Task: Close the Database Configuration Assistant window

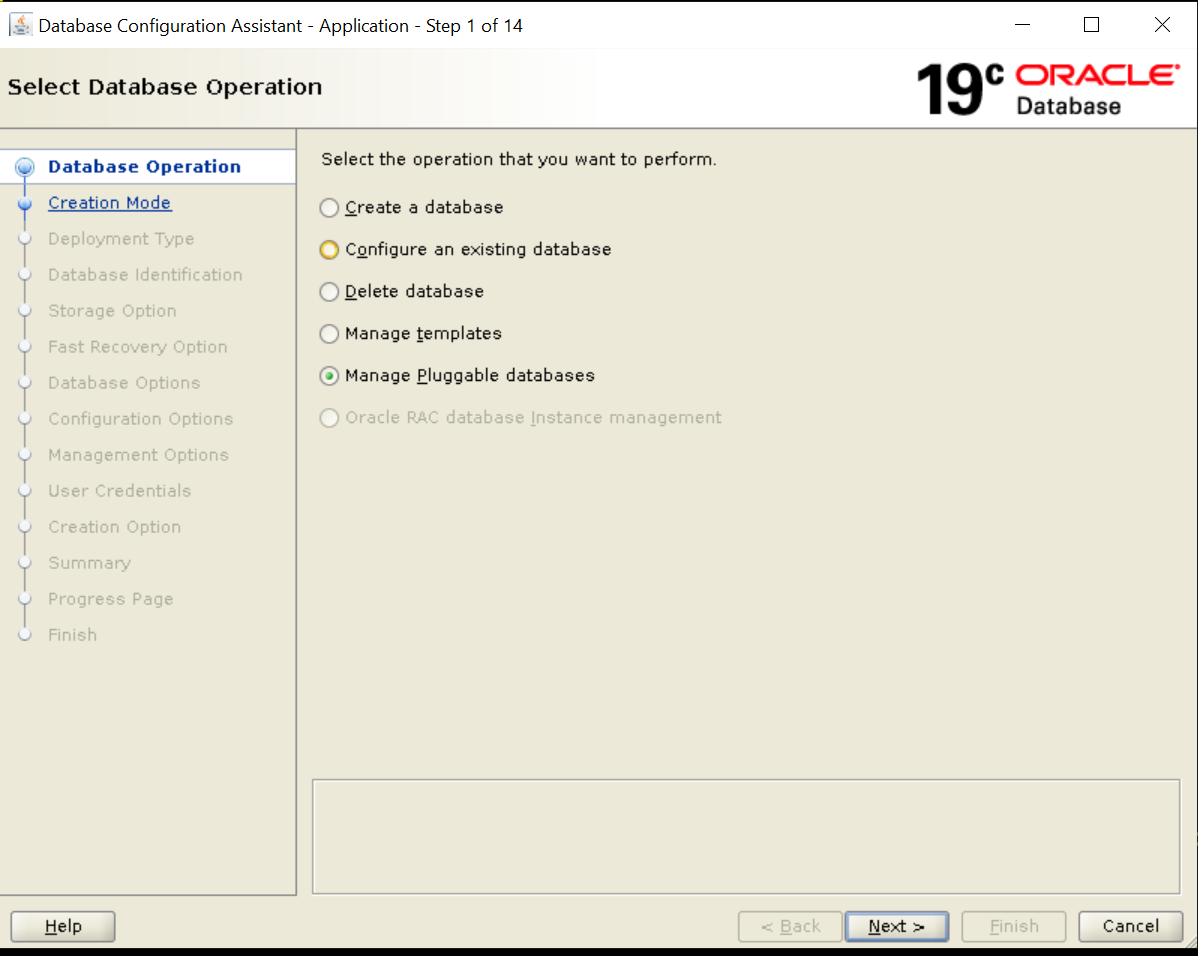Action: 1162,25
